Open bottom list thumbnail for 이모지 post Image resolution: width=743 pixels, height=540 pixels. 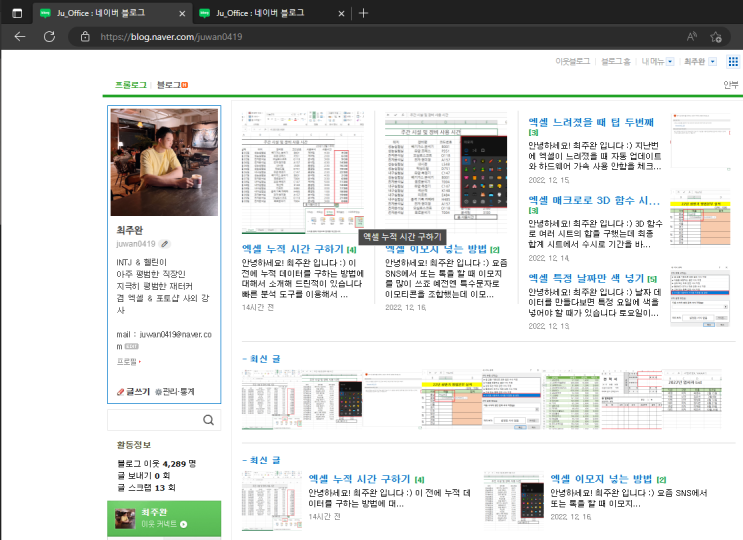coord(514,500)
